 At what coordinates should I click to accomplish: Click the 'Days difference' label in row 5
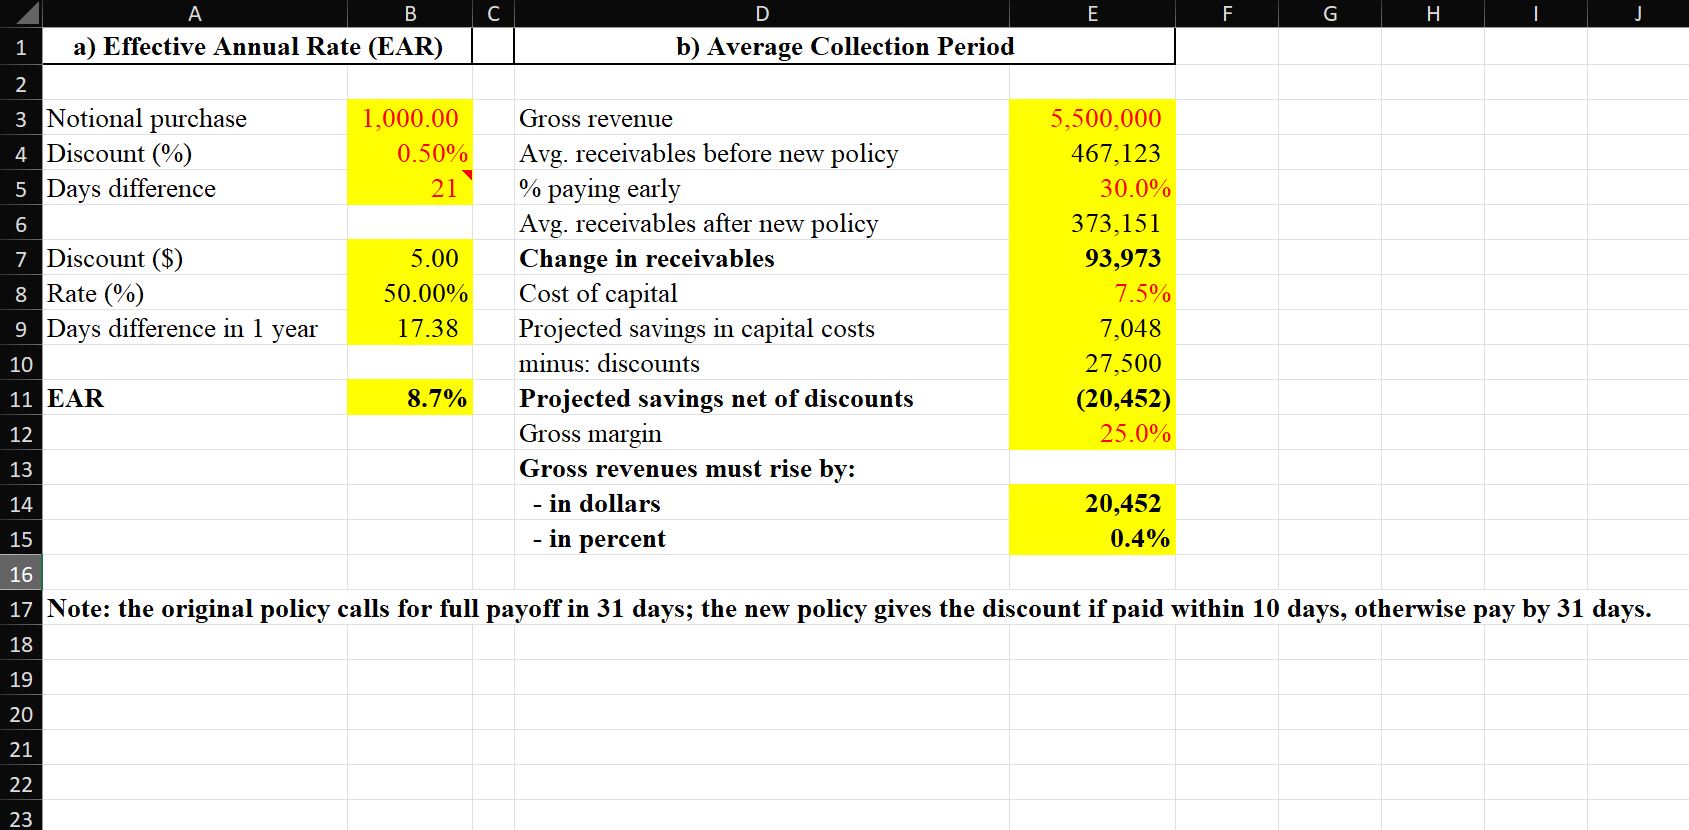click(195, 188)
